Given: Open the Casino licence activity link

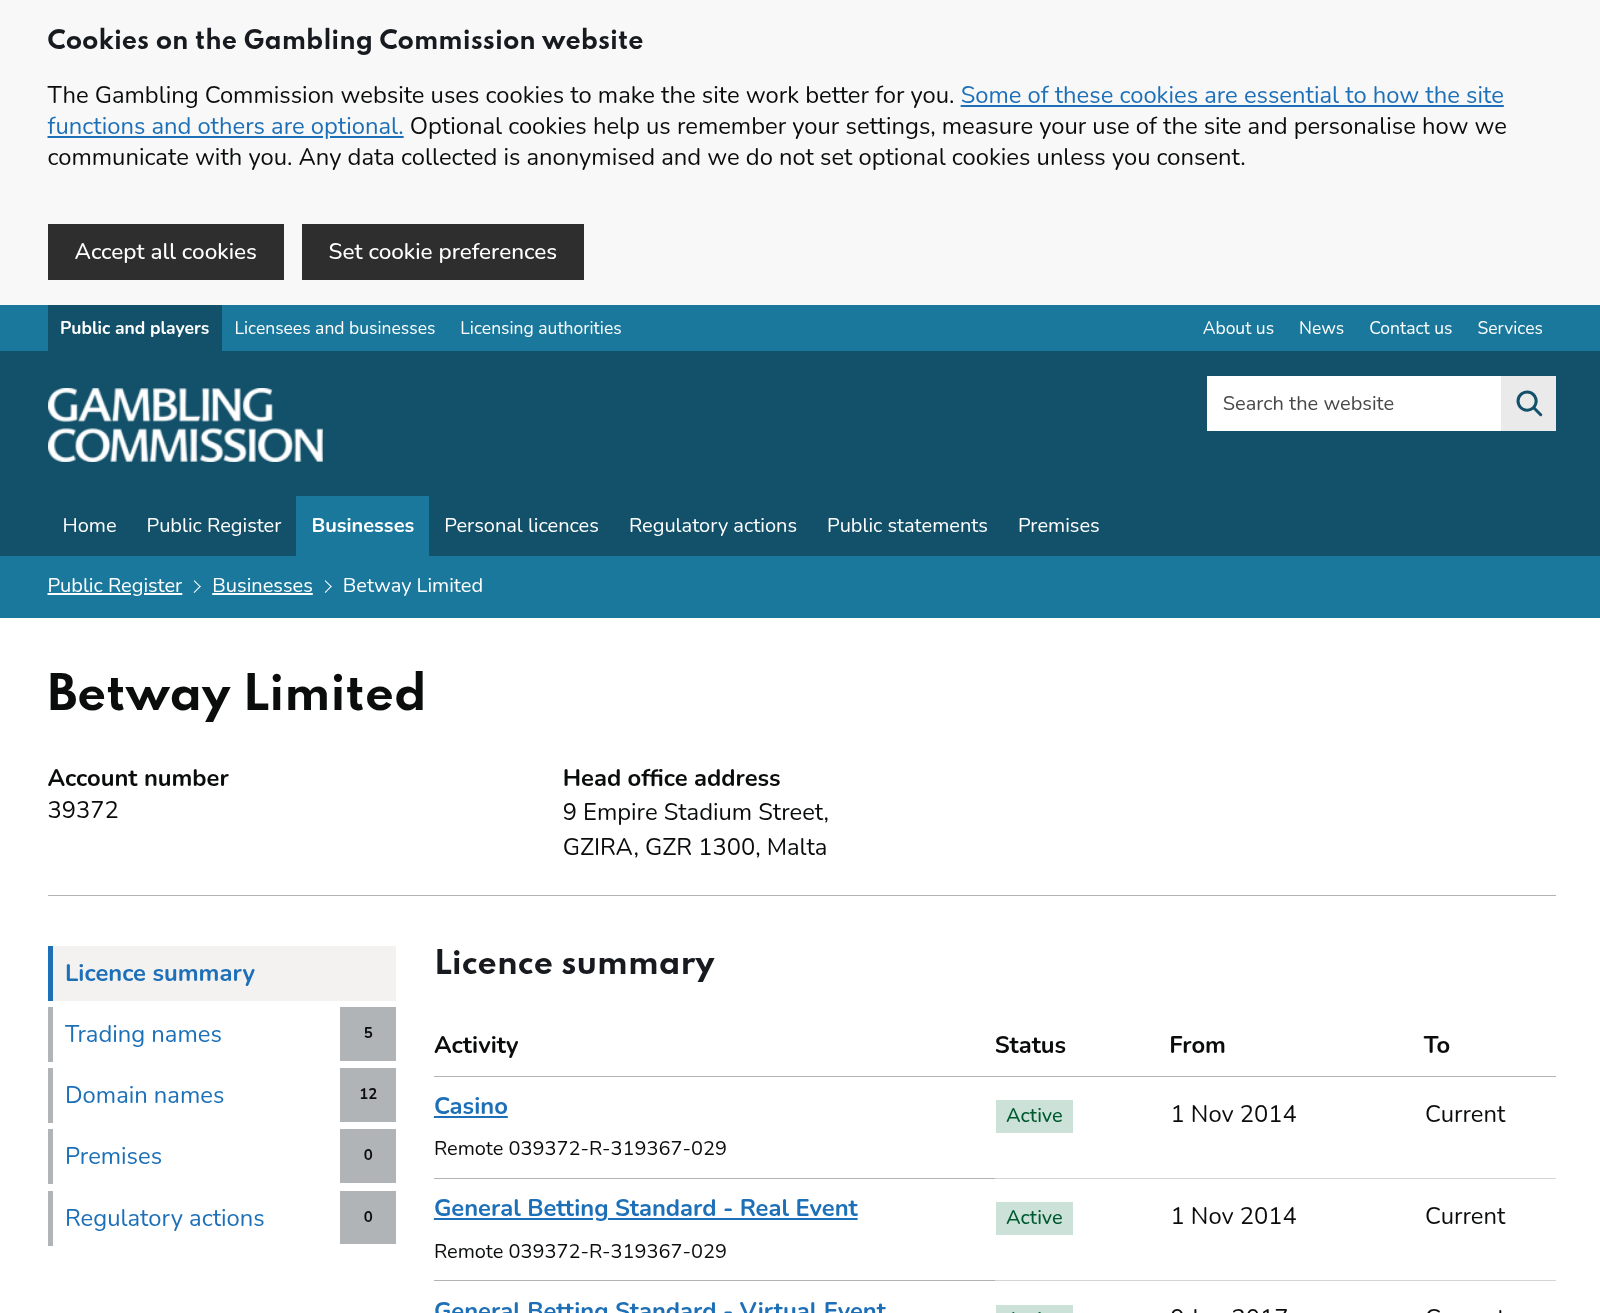Looking at the screenshot, I should click(x=471, y=1107).
